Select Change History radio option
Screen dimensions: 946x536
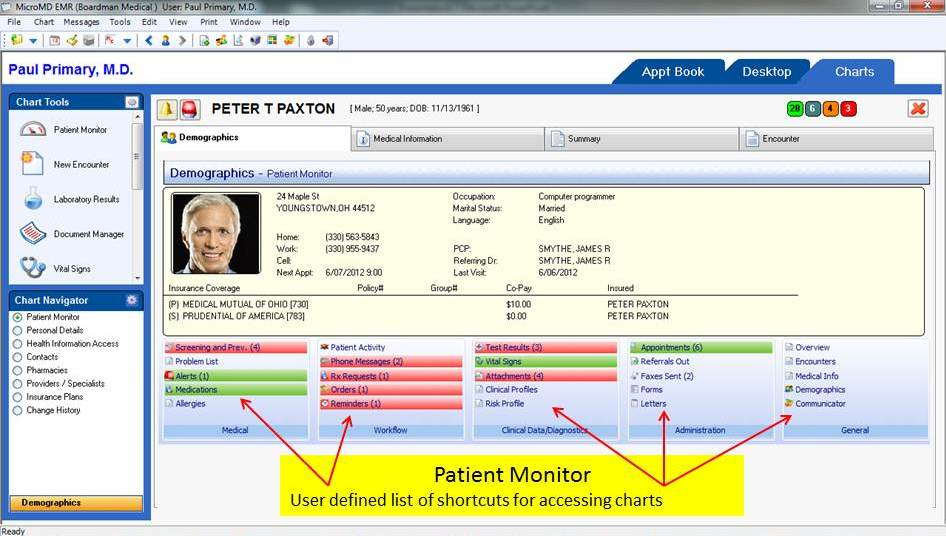pyautogui.click(x=17, y=410)
